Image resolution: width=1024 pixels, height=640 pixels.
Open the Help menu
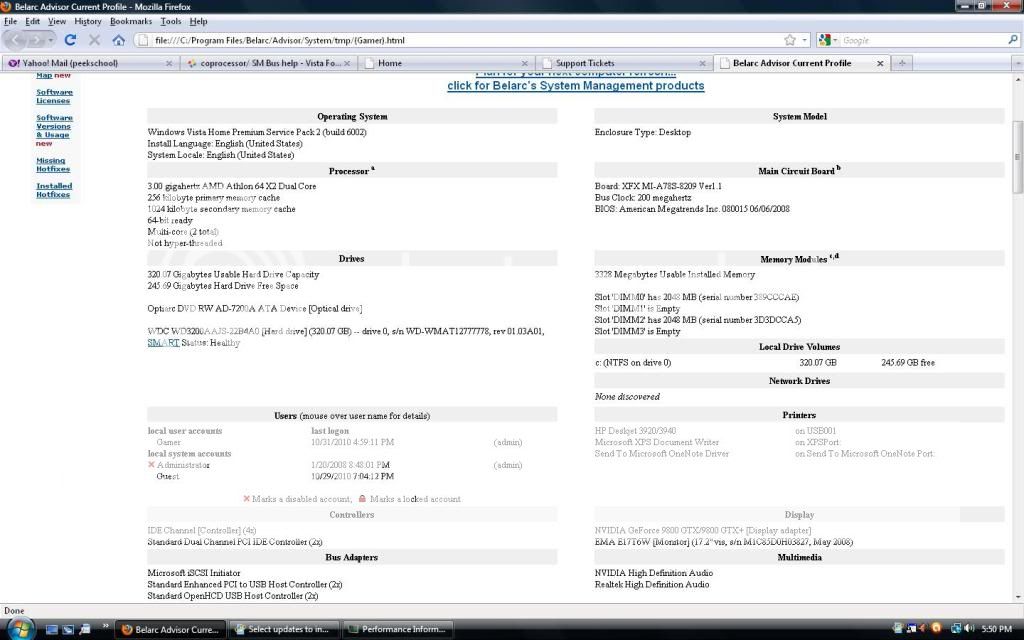click(x=198, y=22)
